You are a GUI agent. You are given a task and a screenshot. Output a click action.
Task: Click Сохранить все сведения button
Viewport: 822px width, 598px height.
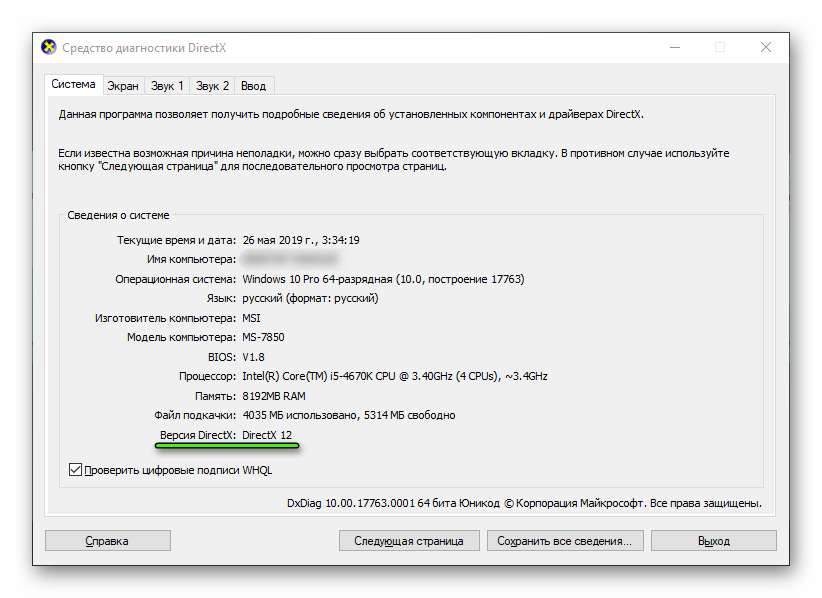point(564,541)
